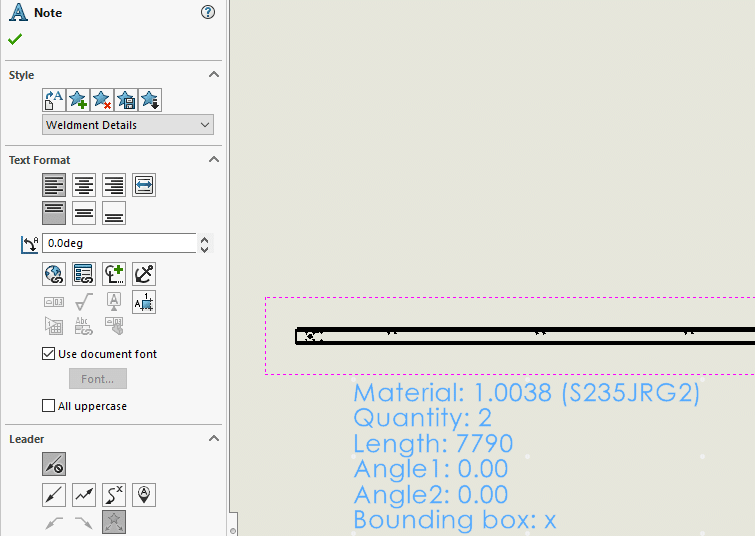The width and height of the screenshot is (755, 536).
Task: Collapse the Style section
Action: coord(213,75)
